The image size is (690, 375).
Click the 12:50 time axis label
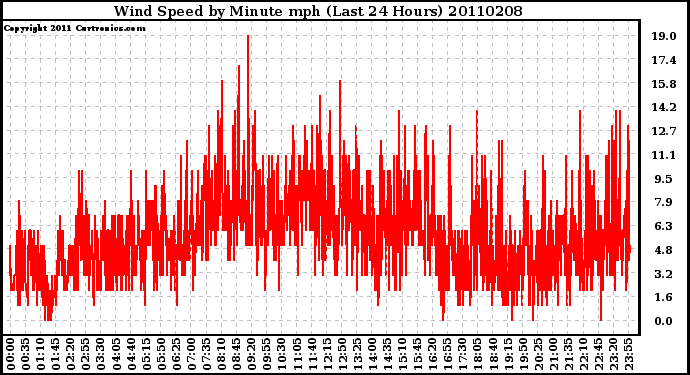342,354
